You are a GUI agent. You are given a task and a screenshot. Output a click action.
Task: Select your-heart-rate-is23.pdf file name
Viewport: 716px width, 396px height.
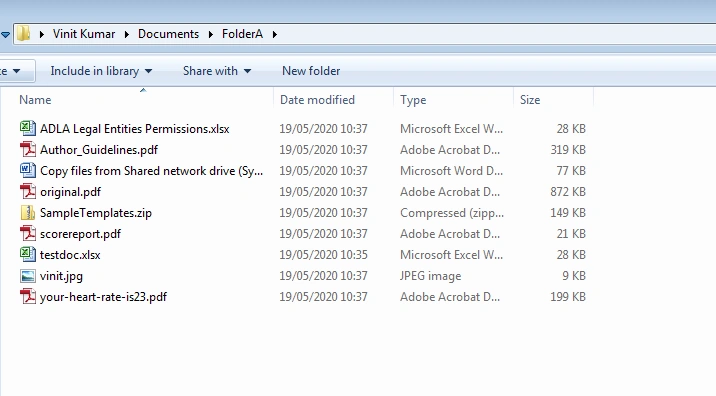(104, 297)
